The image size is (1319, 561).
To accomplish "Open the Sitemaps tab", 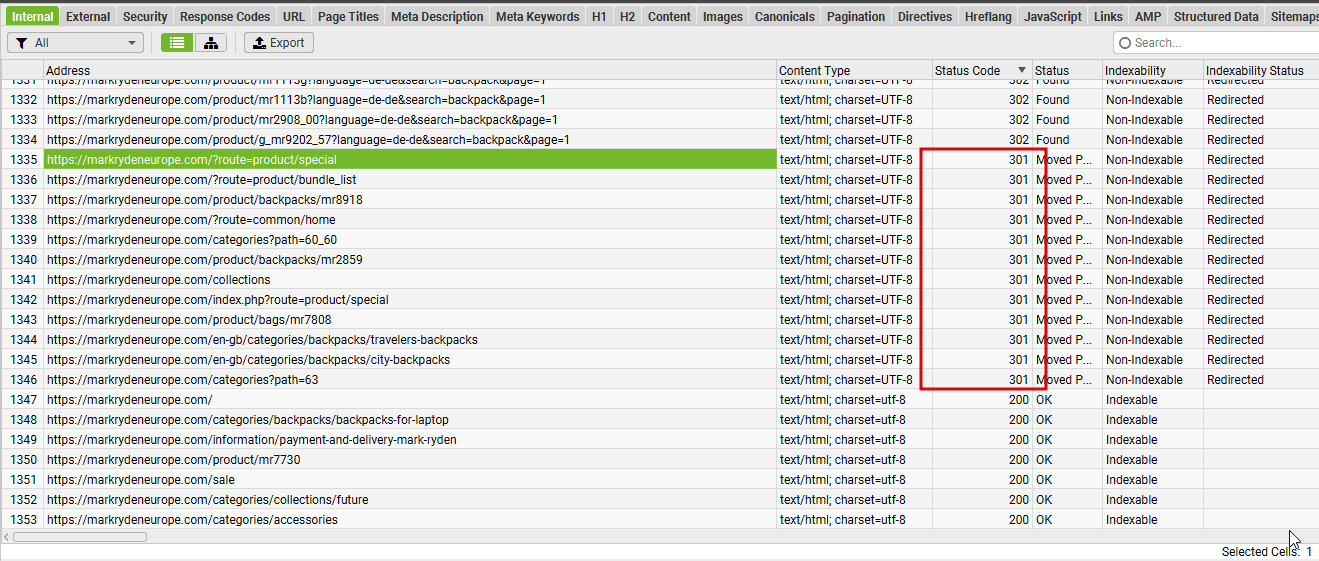I will [x=1293, y=16].
